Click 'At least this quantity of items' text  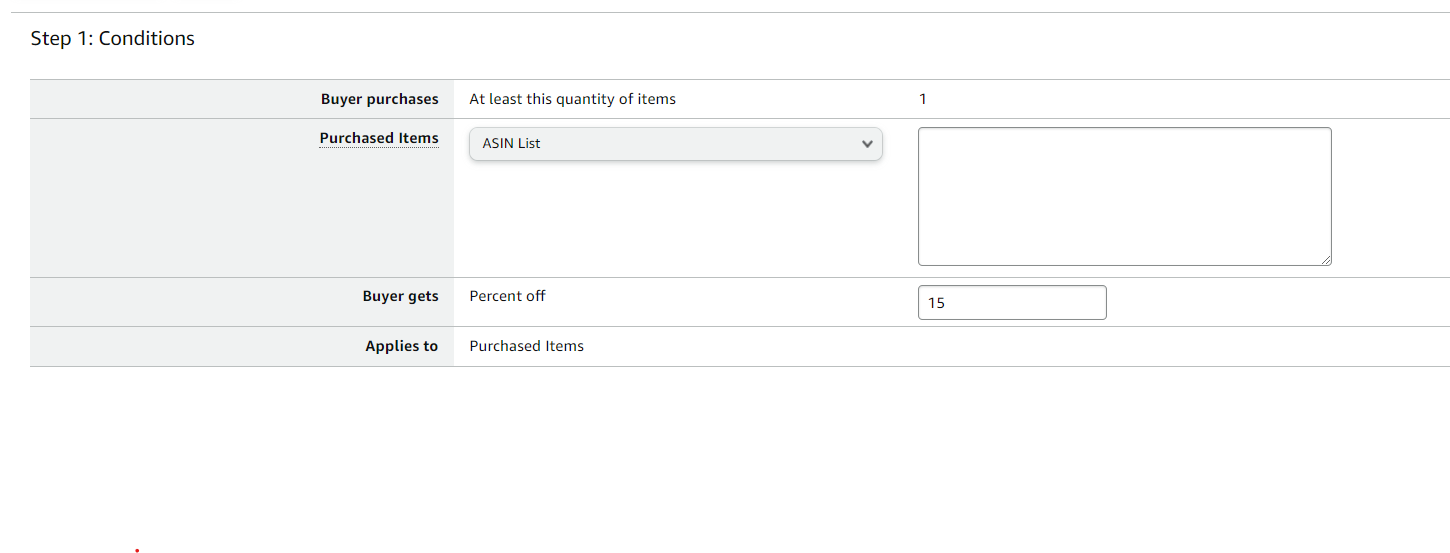click(572, 99)
